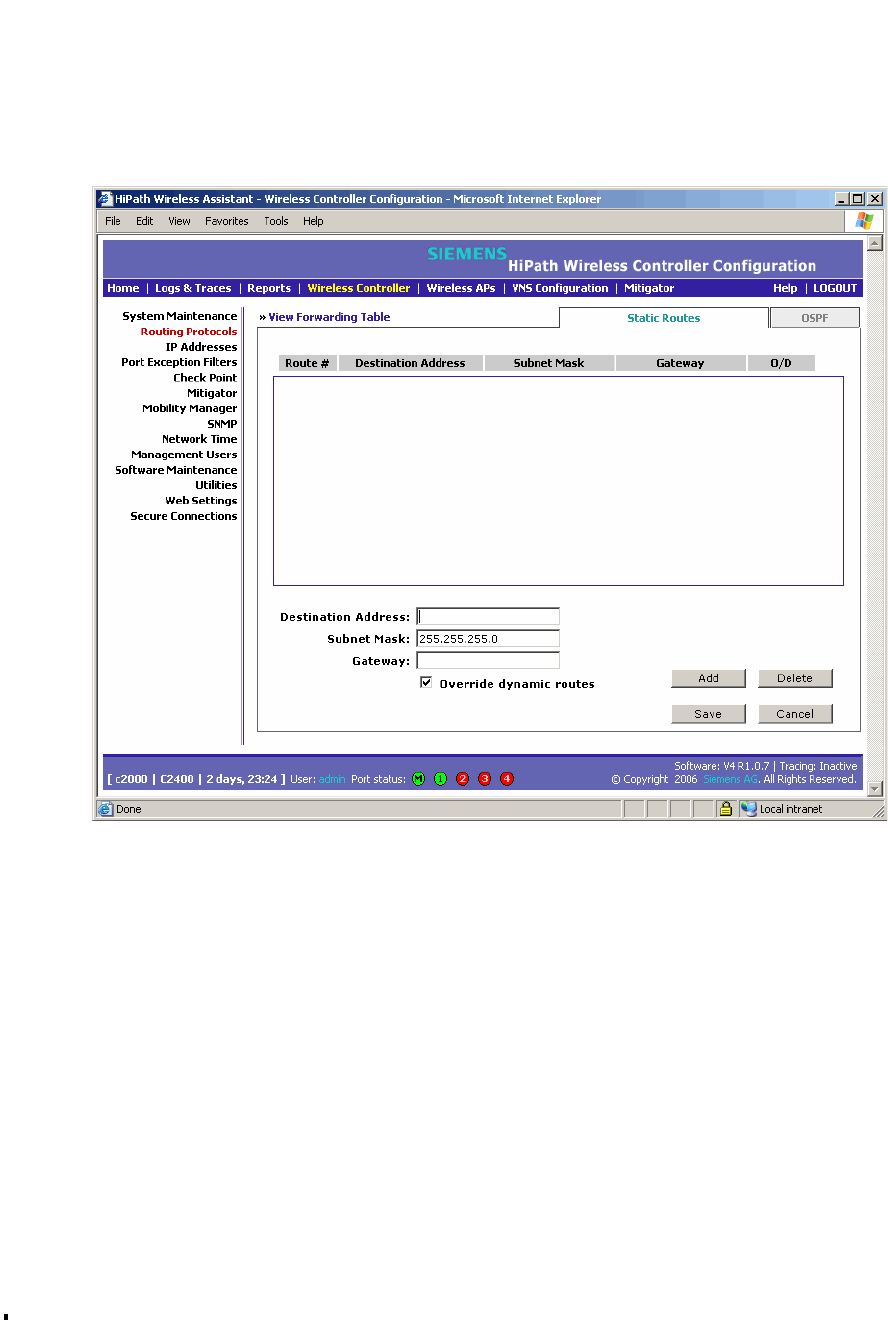Click the admin user link in footer
This screenshot has height=1320, width=888.
(332, 779)
